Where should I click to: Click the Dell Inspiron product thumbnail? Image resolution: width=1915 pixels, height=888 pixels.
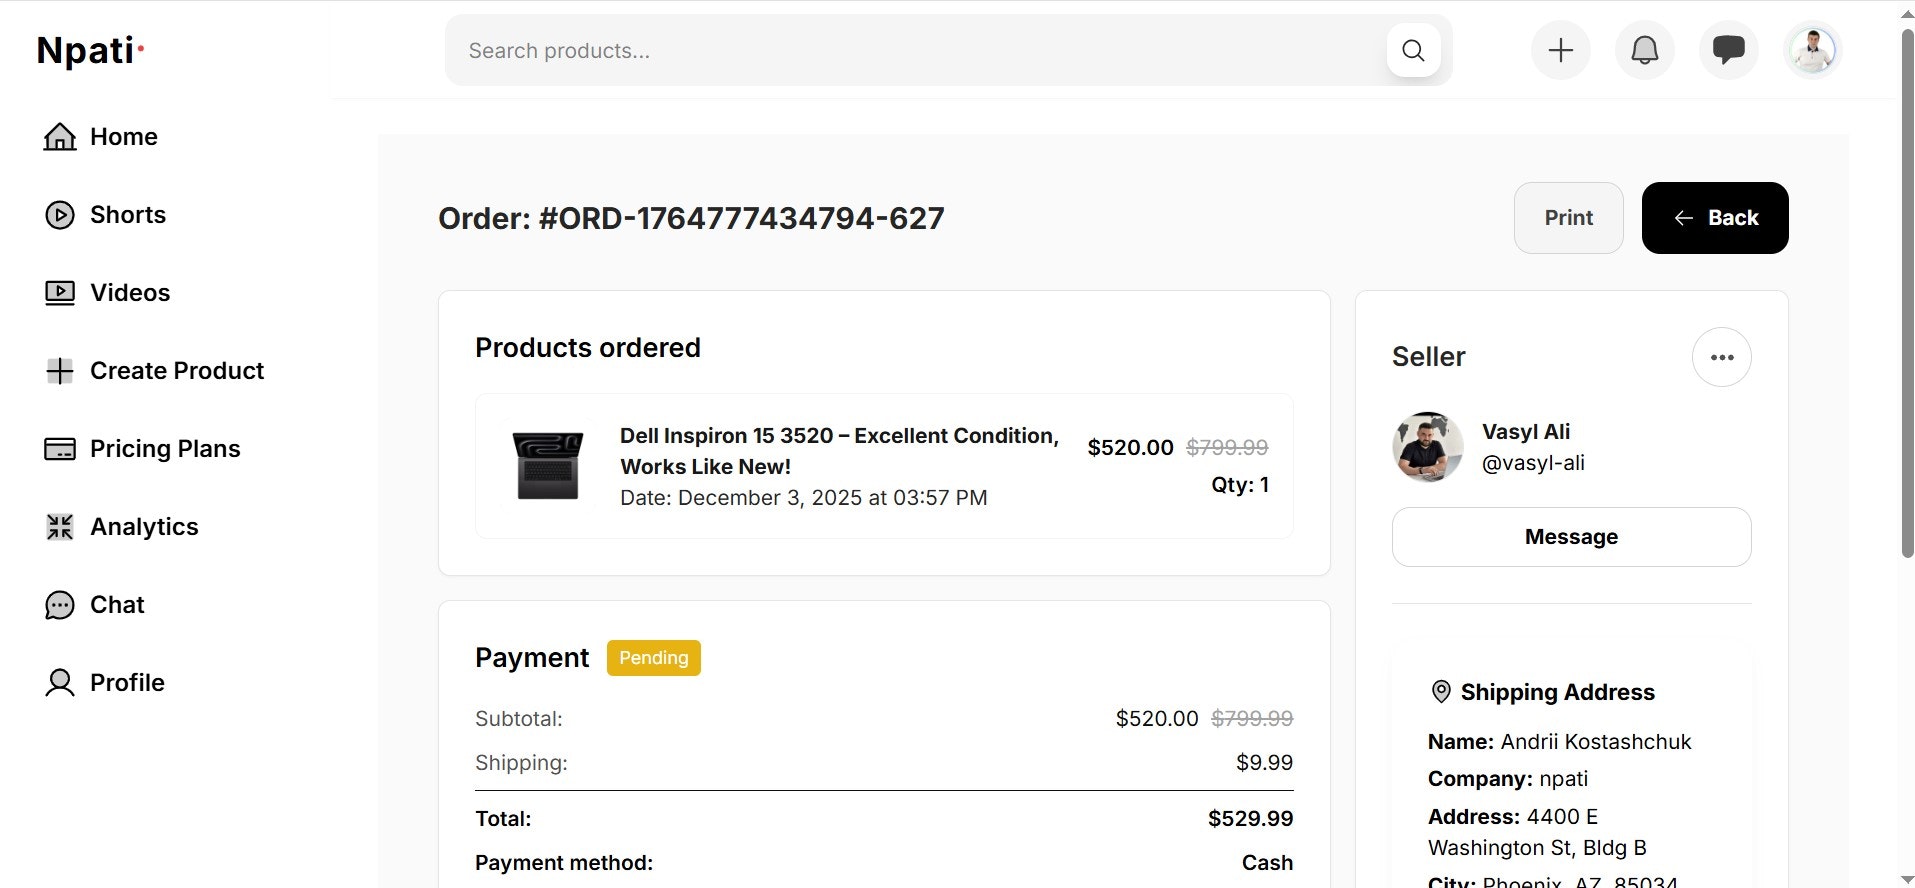tap(547, 466)
